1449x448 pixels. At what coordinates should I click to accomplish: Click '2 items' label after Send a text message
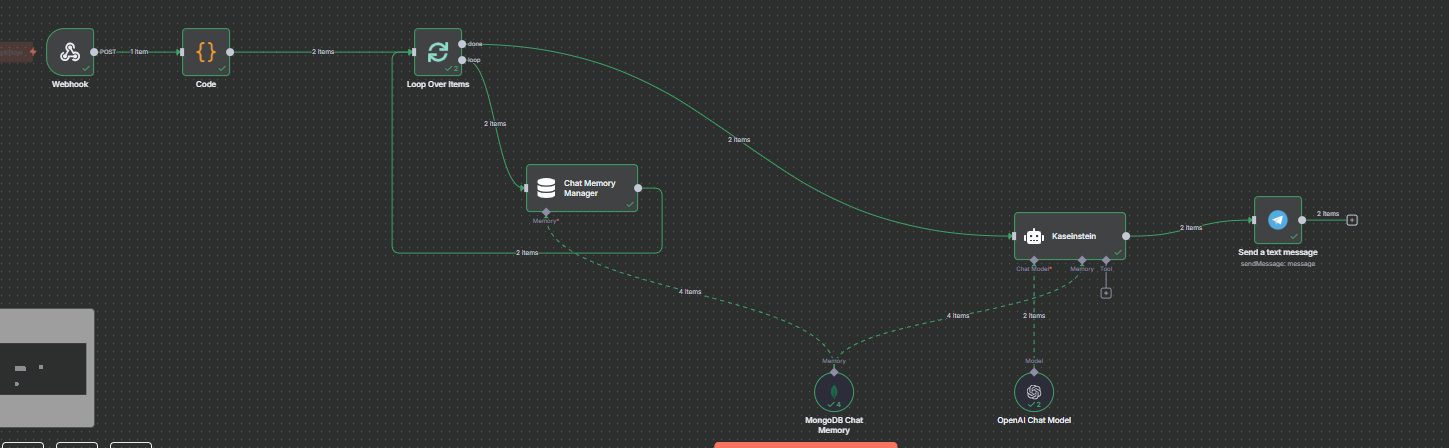(1327, 214)
